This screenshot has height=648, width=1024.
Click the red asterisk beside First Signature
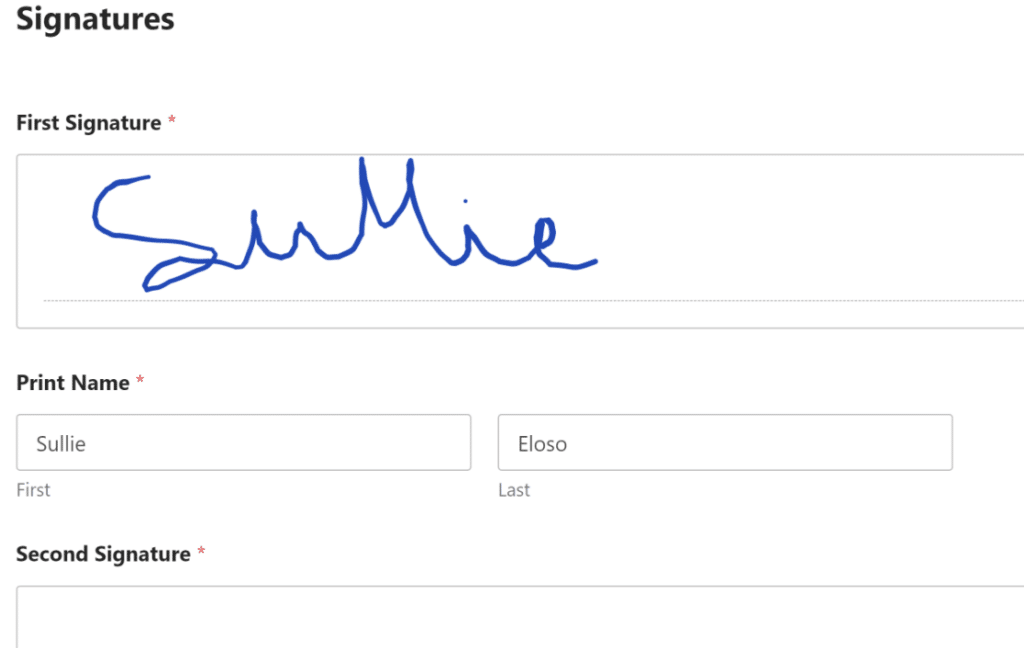pyautogui.click(x=171, y=120)
